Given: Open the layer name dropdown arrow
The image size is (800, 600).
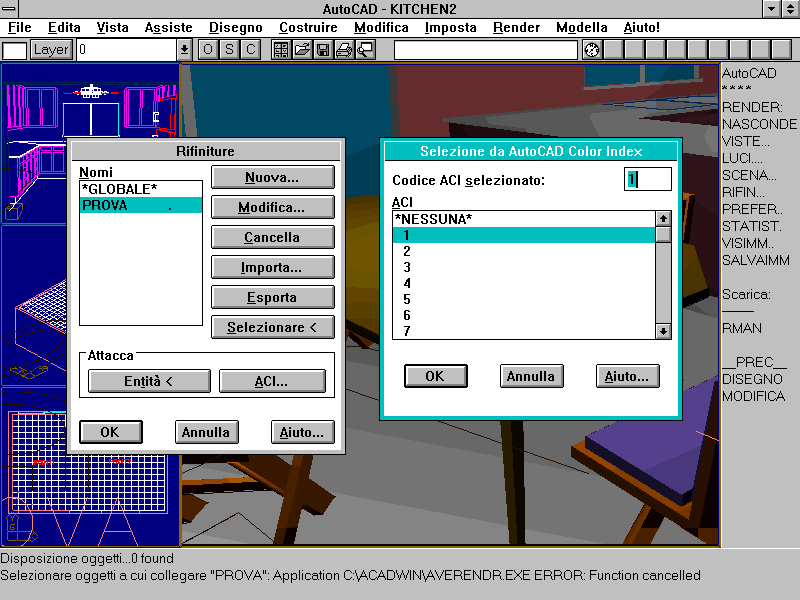Looking at the screenshot, I should 184,50.
